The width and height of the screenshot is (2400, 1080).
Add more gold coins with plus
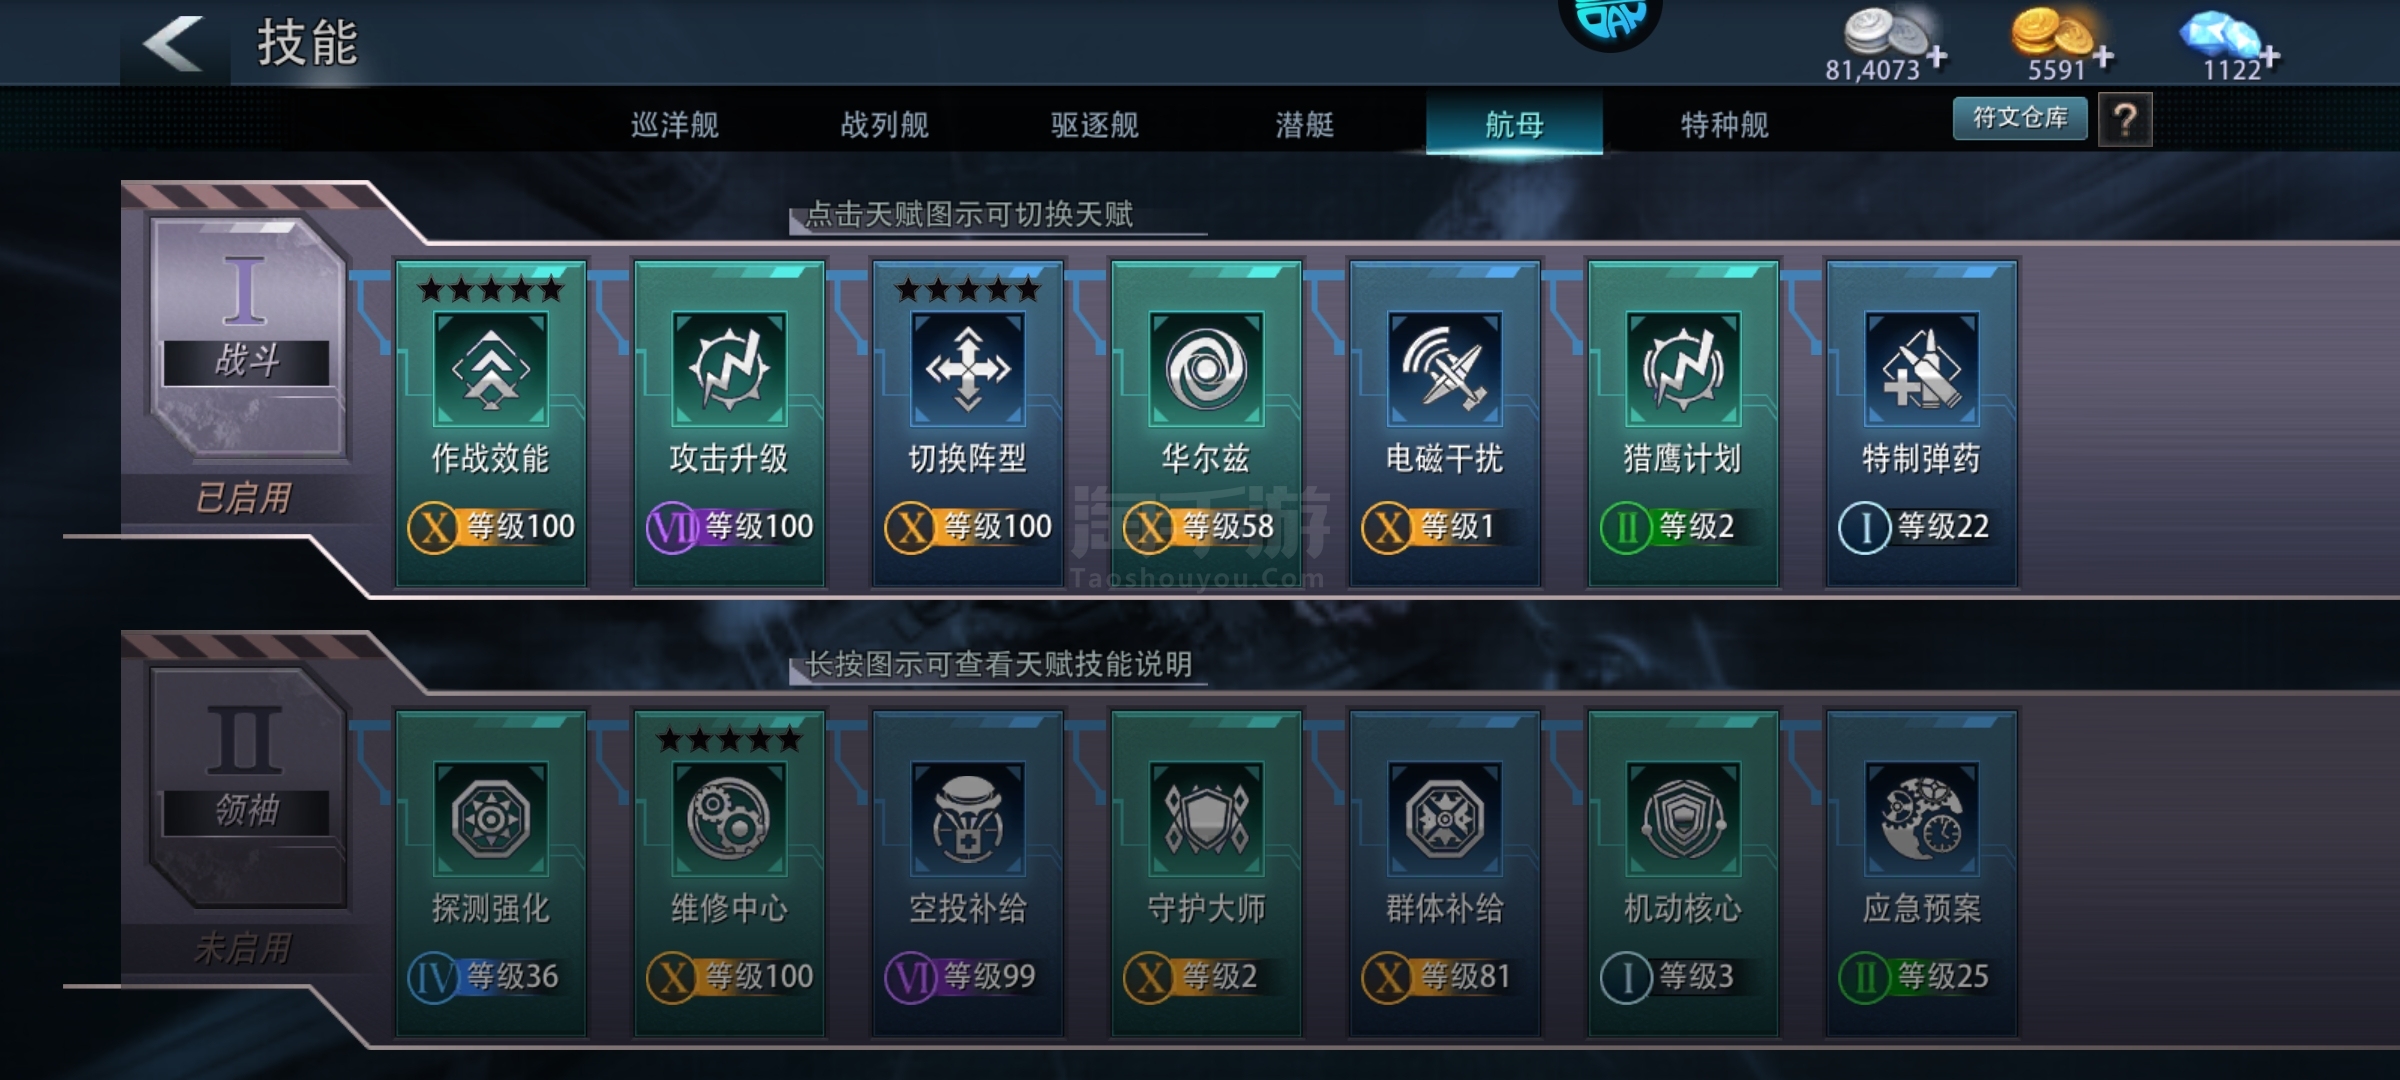click(x=2104, y=56)
